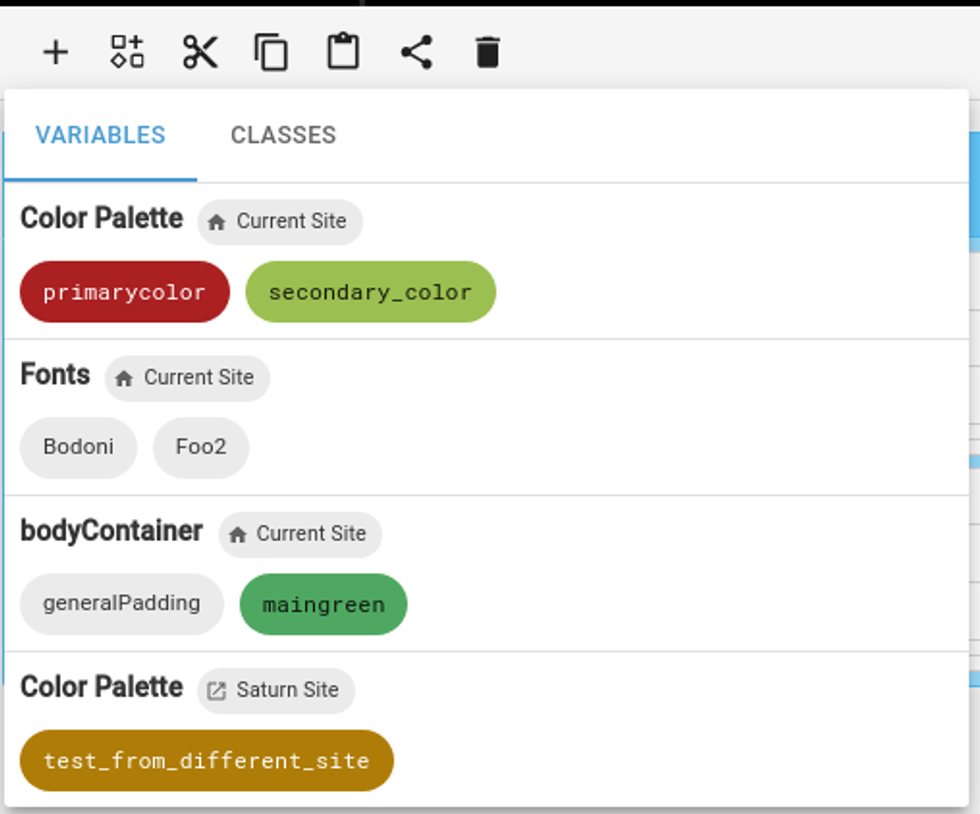Viewport: 980px width, 814px height.
Task: Click the plus add icon
Action: (x=56, y=52)
